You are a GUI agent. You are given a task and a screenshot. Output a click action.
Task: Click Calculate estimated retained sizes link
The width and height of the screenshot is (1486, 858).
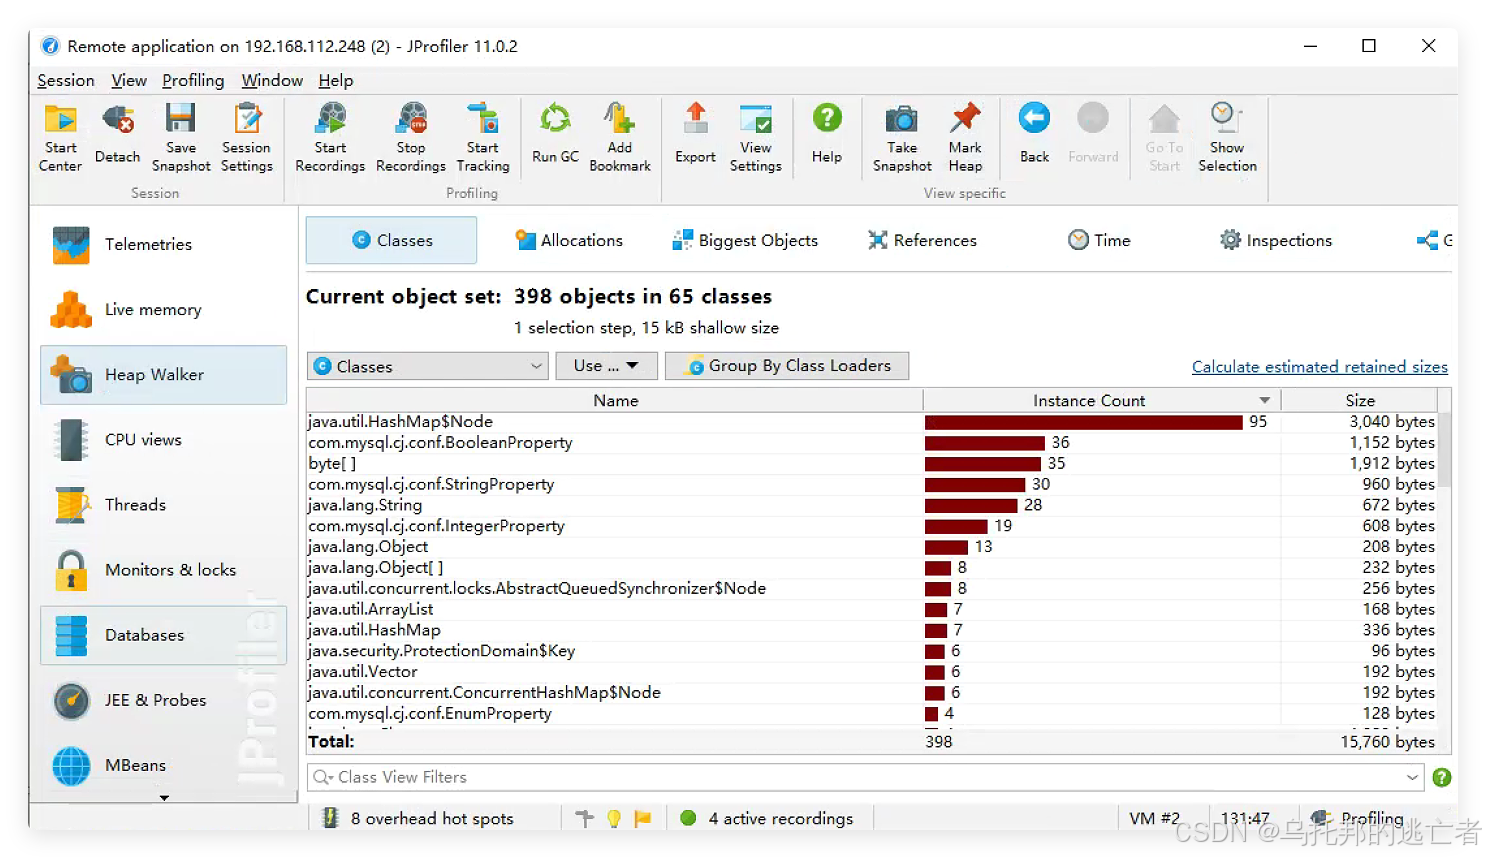(x=1319, y=367)
